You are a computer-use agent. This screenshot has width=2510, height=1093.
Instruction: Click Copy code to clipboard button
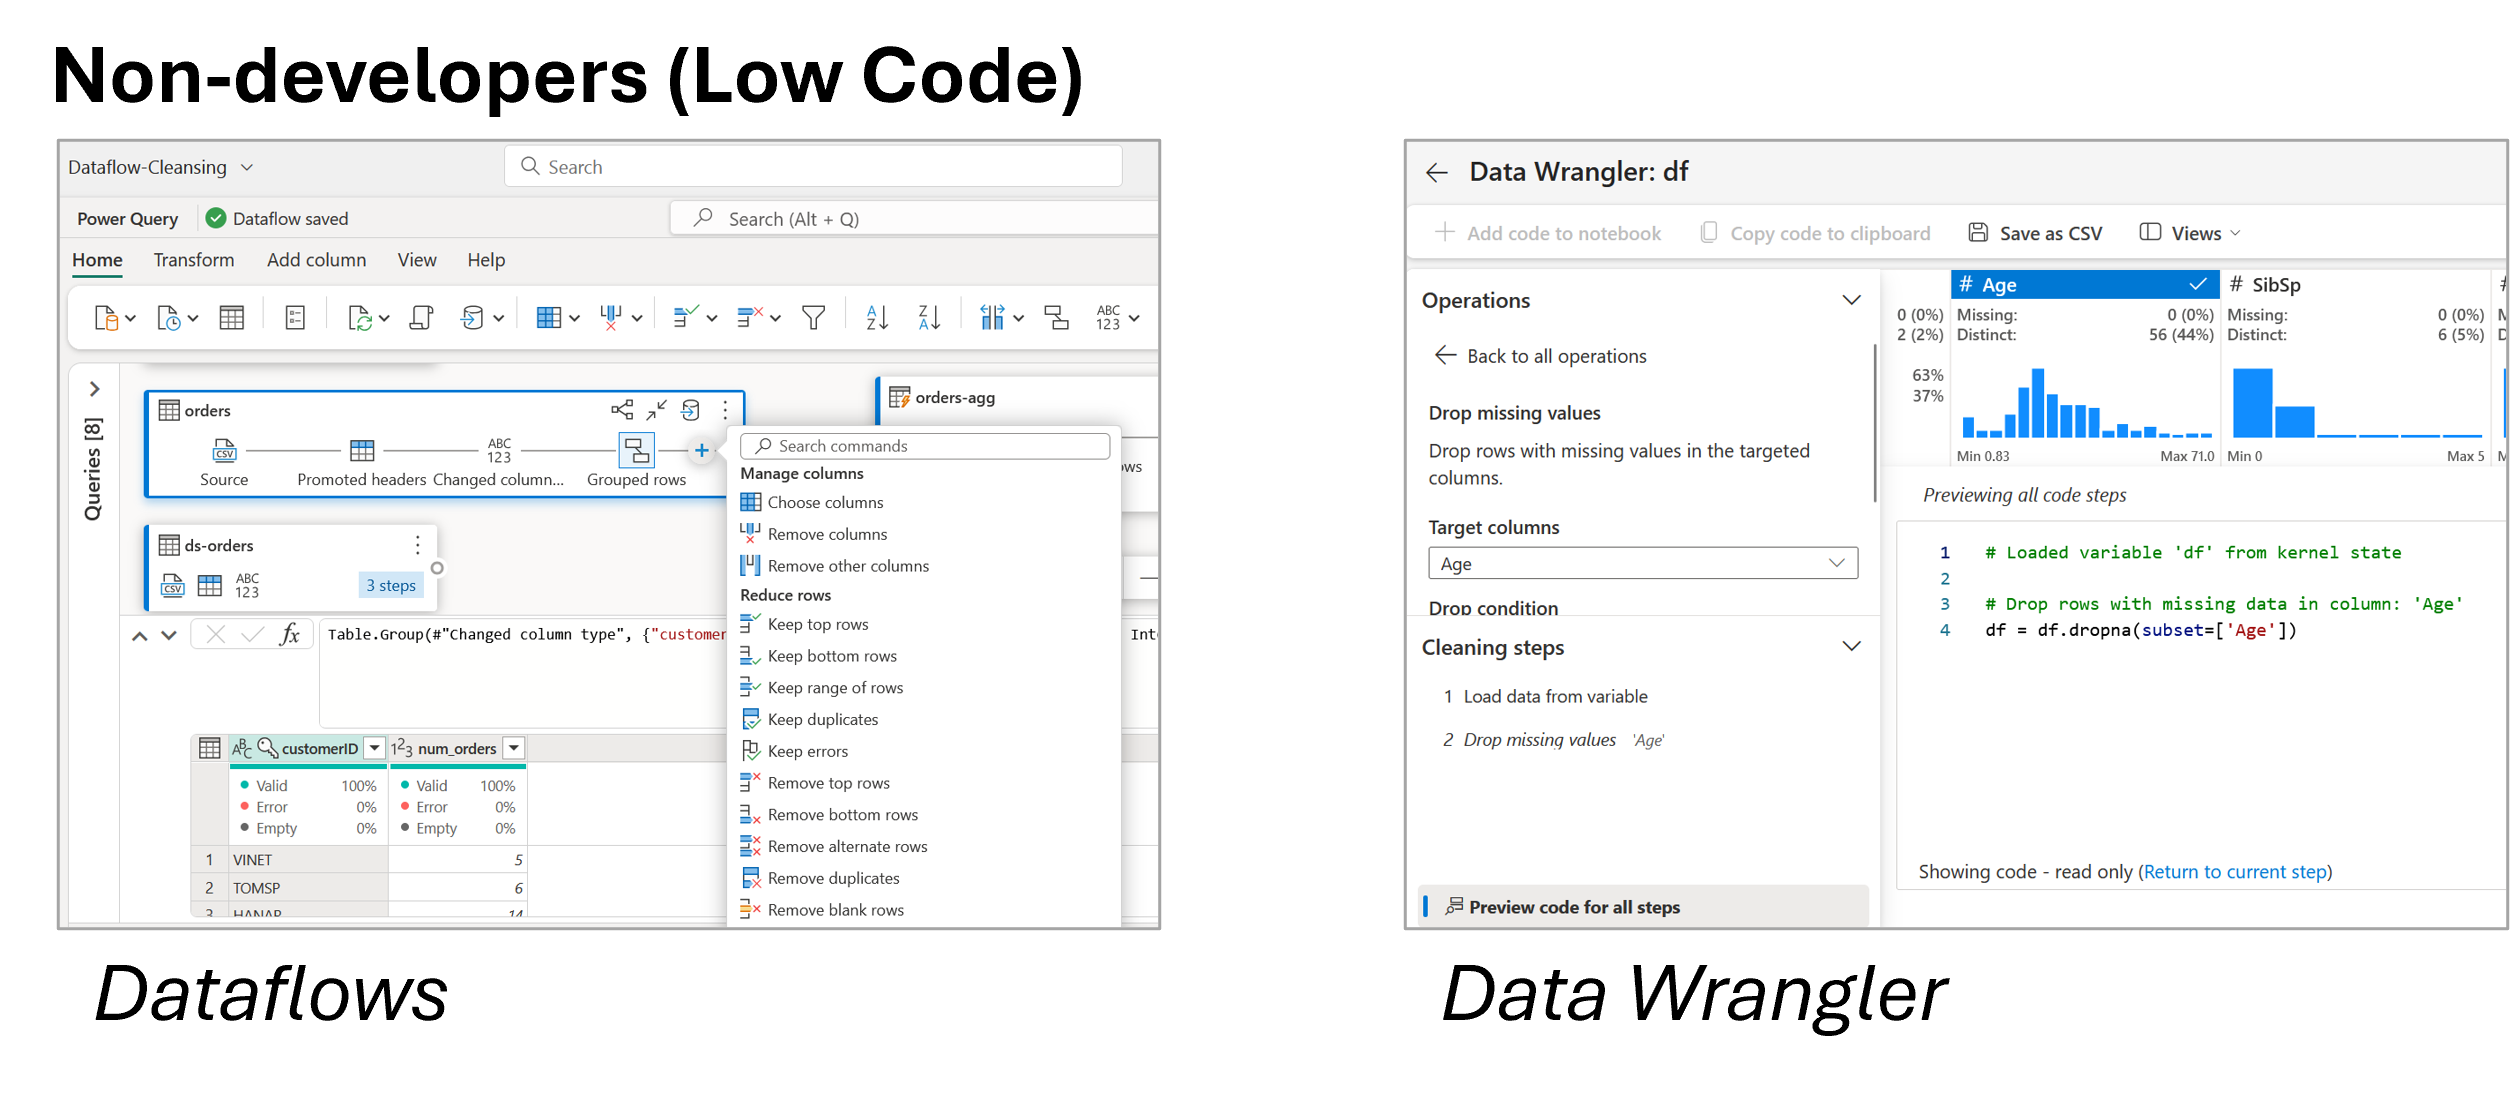[x=1815, y=233]
